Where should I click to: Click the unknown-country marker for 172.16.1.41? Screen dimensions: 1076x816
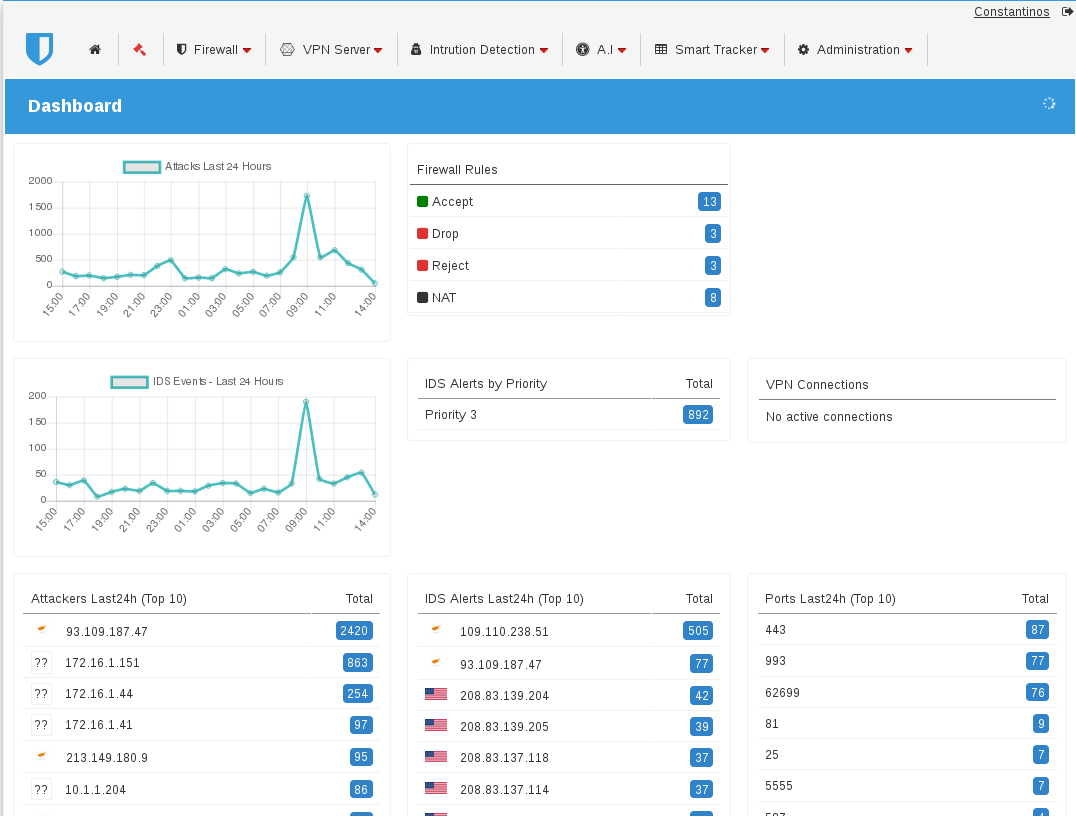(41, 725)
